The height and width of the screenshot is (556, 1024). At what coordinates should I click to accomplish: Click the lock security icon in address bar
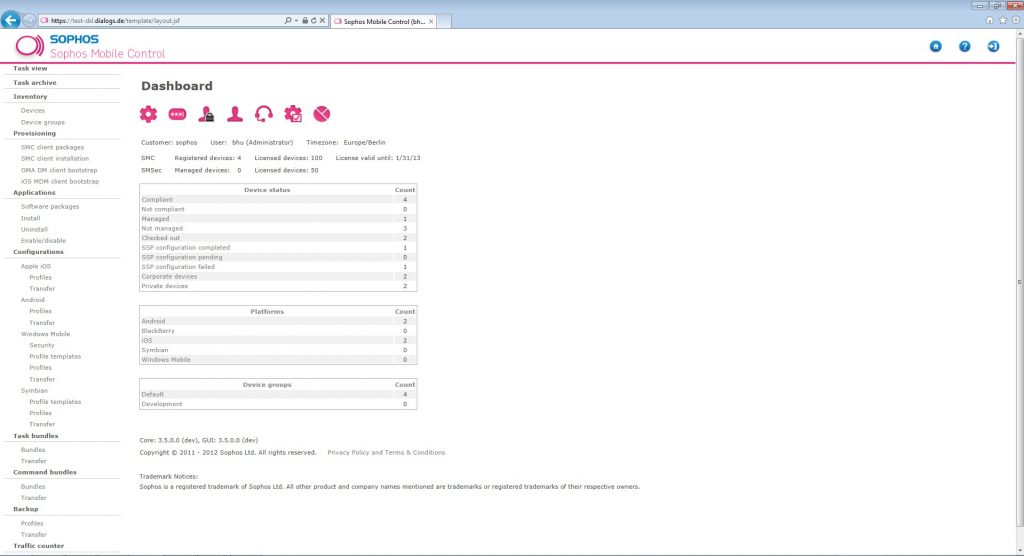click(x=305, y=20)
